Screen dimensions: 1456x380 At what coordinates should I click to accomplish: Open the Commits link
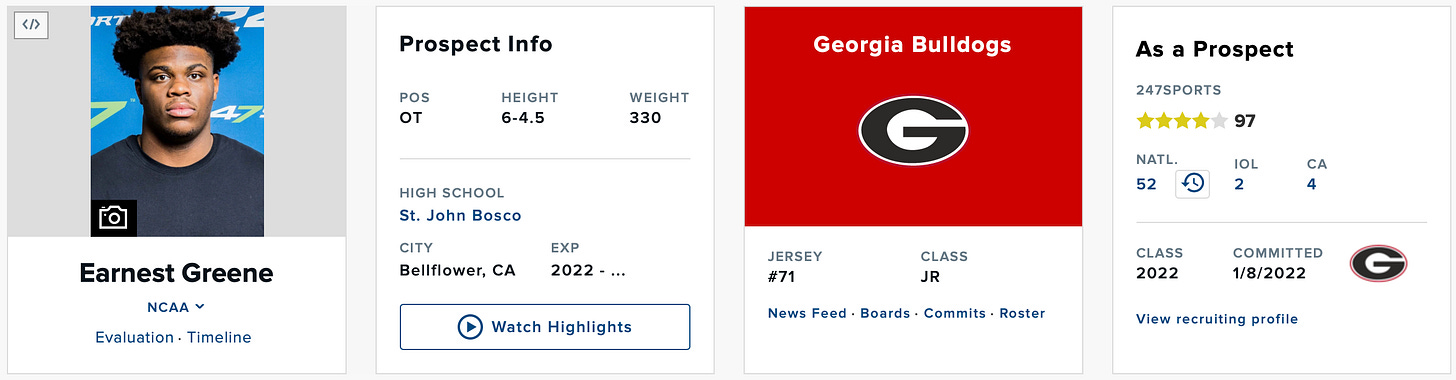pos(955,313)
